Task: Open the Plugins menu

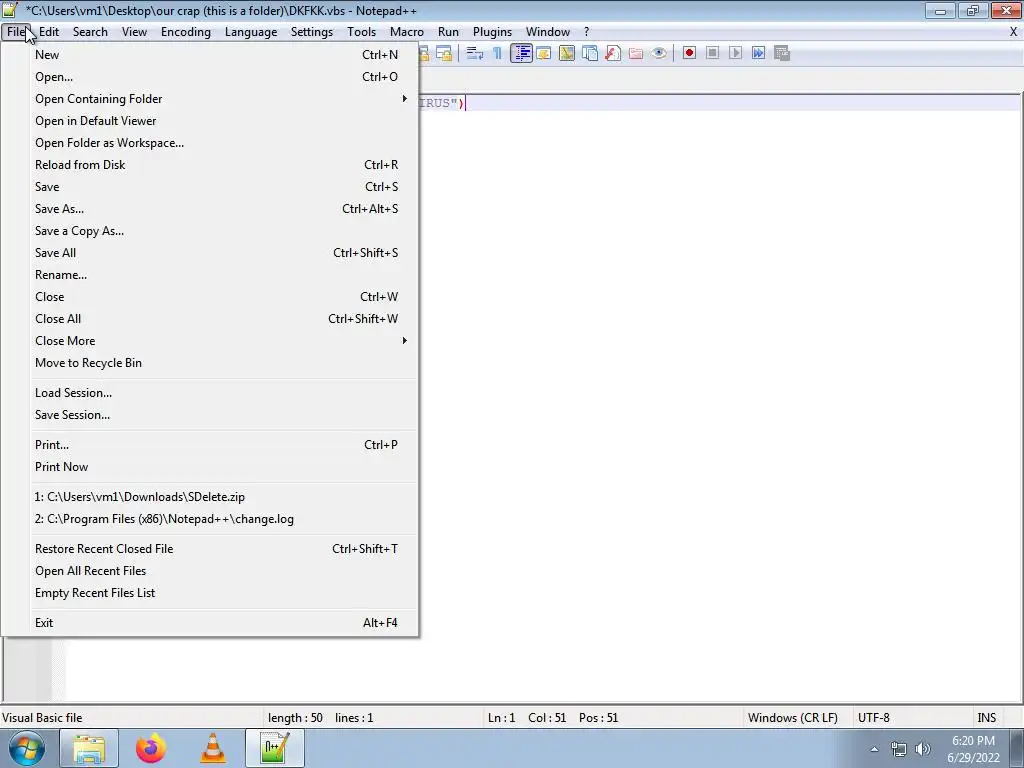Action: tap(492, 32)
